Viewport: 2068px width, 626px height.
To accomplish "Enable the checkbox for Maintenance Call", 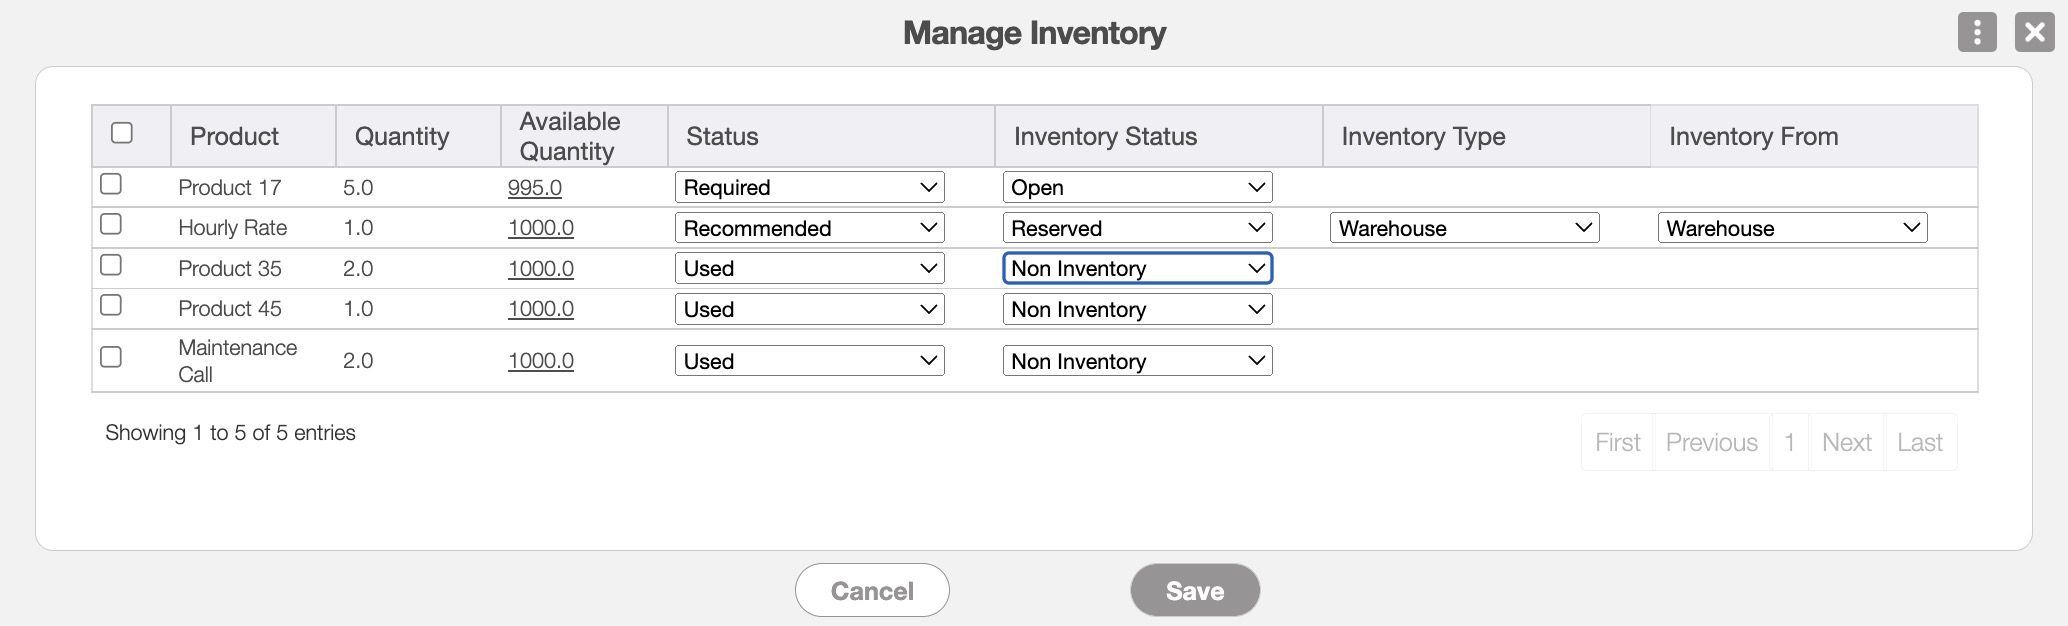I will (x=111, y=357).
